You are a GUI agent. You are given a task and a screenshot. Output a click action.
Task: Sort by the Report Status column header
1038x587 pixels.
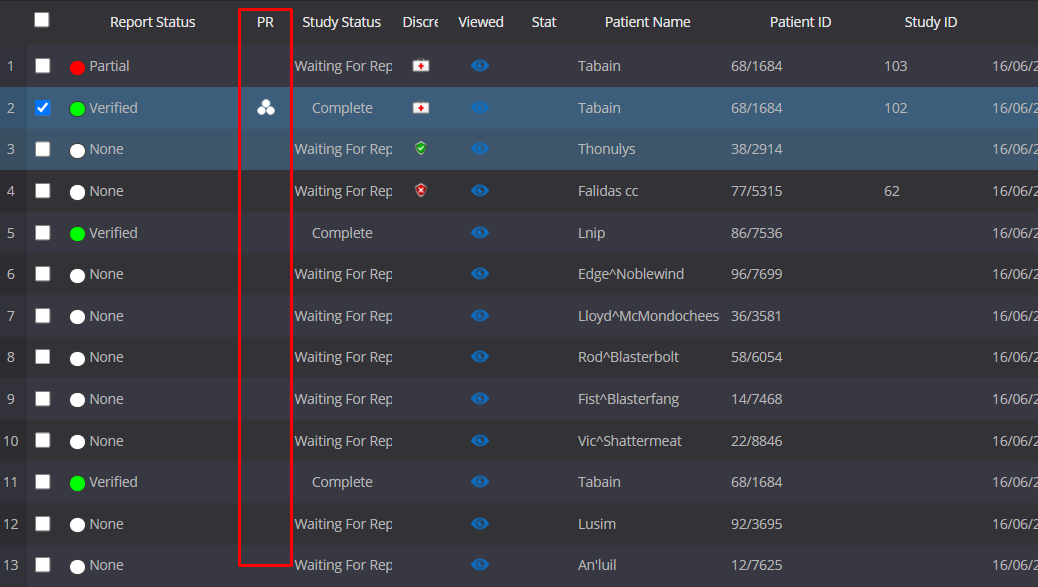[x=152, y=22]
